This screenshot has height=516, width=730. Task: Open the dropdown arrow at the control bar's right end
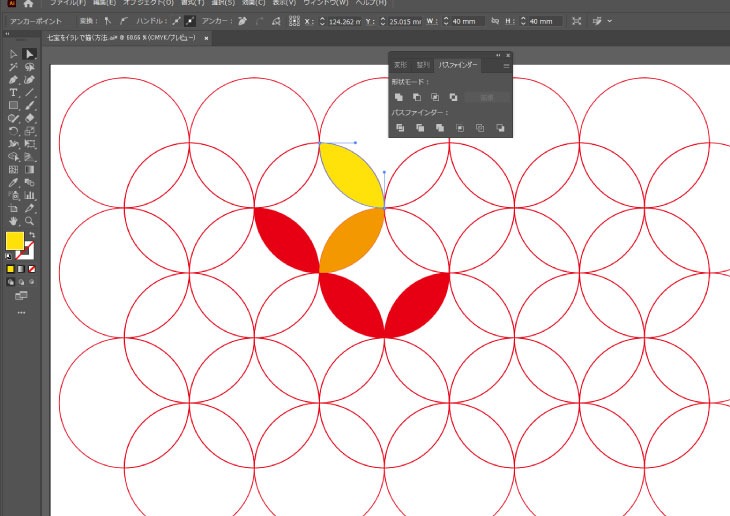(610, 20)
